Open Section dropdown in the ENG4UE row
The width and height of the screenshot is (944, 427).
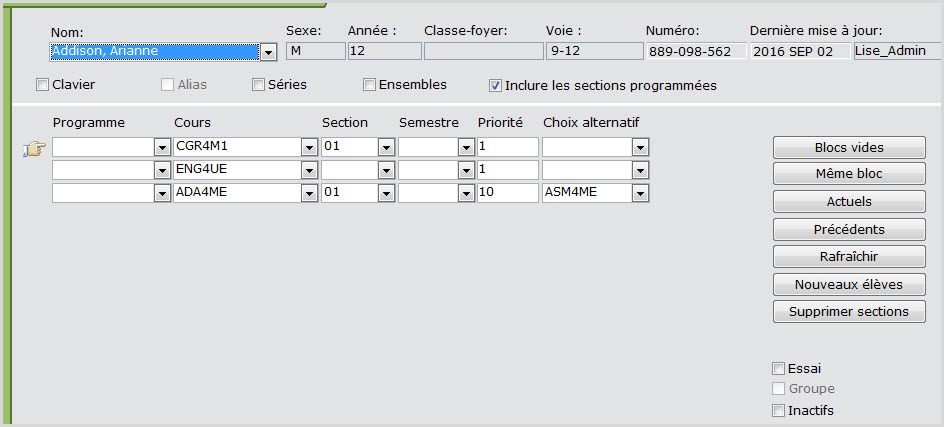[386, 171]
